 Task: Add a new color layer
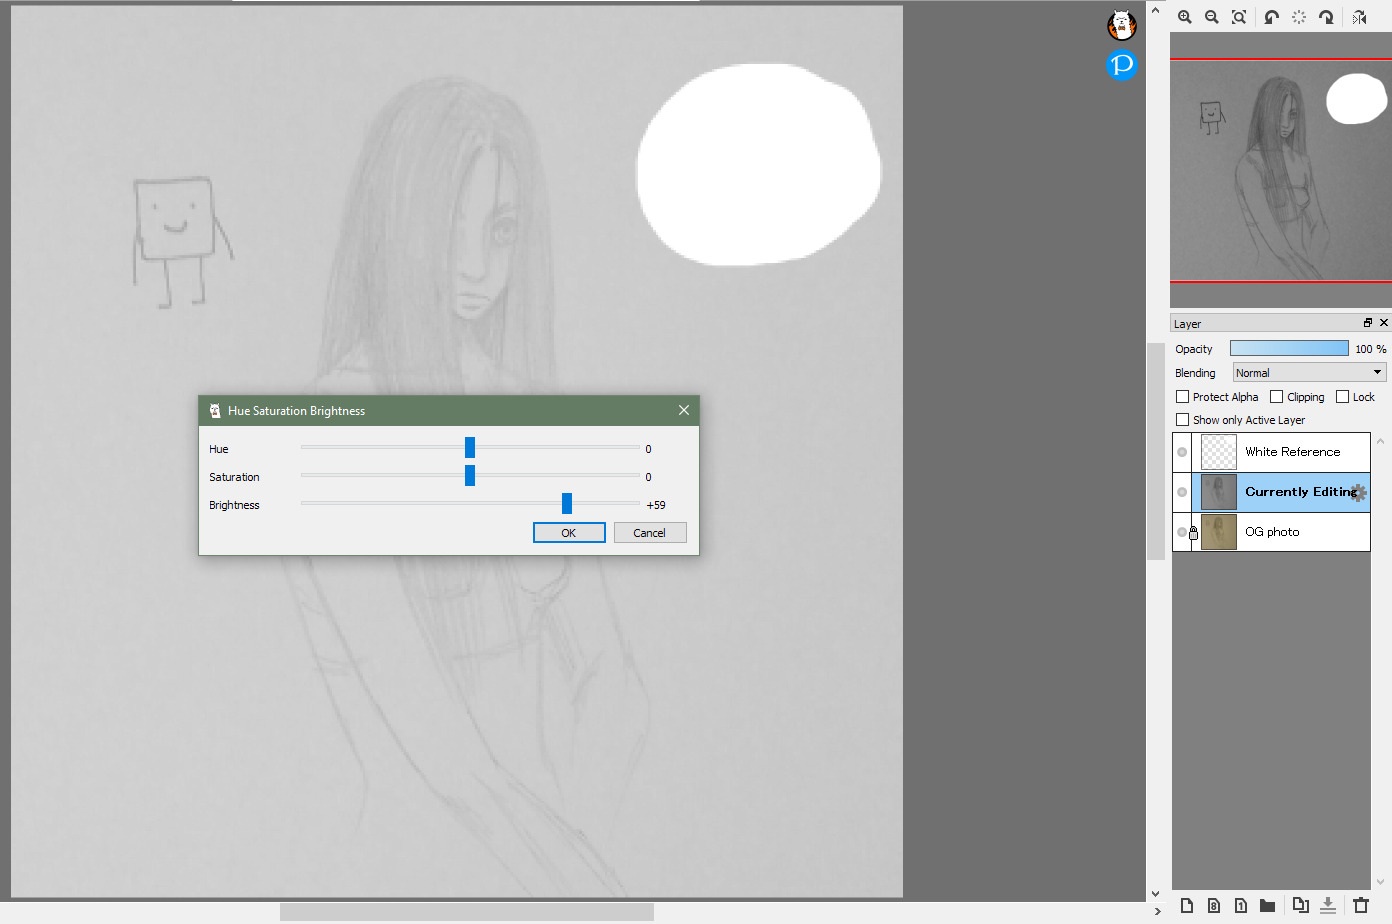click(x=1187, y=905)
